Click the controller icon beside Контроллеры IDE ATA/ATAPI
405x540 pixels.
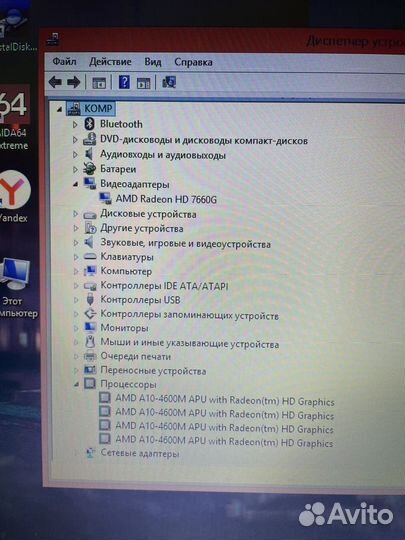tap(90, 286)
